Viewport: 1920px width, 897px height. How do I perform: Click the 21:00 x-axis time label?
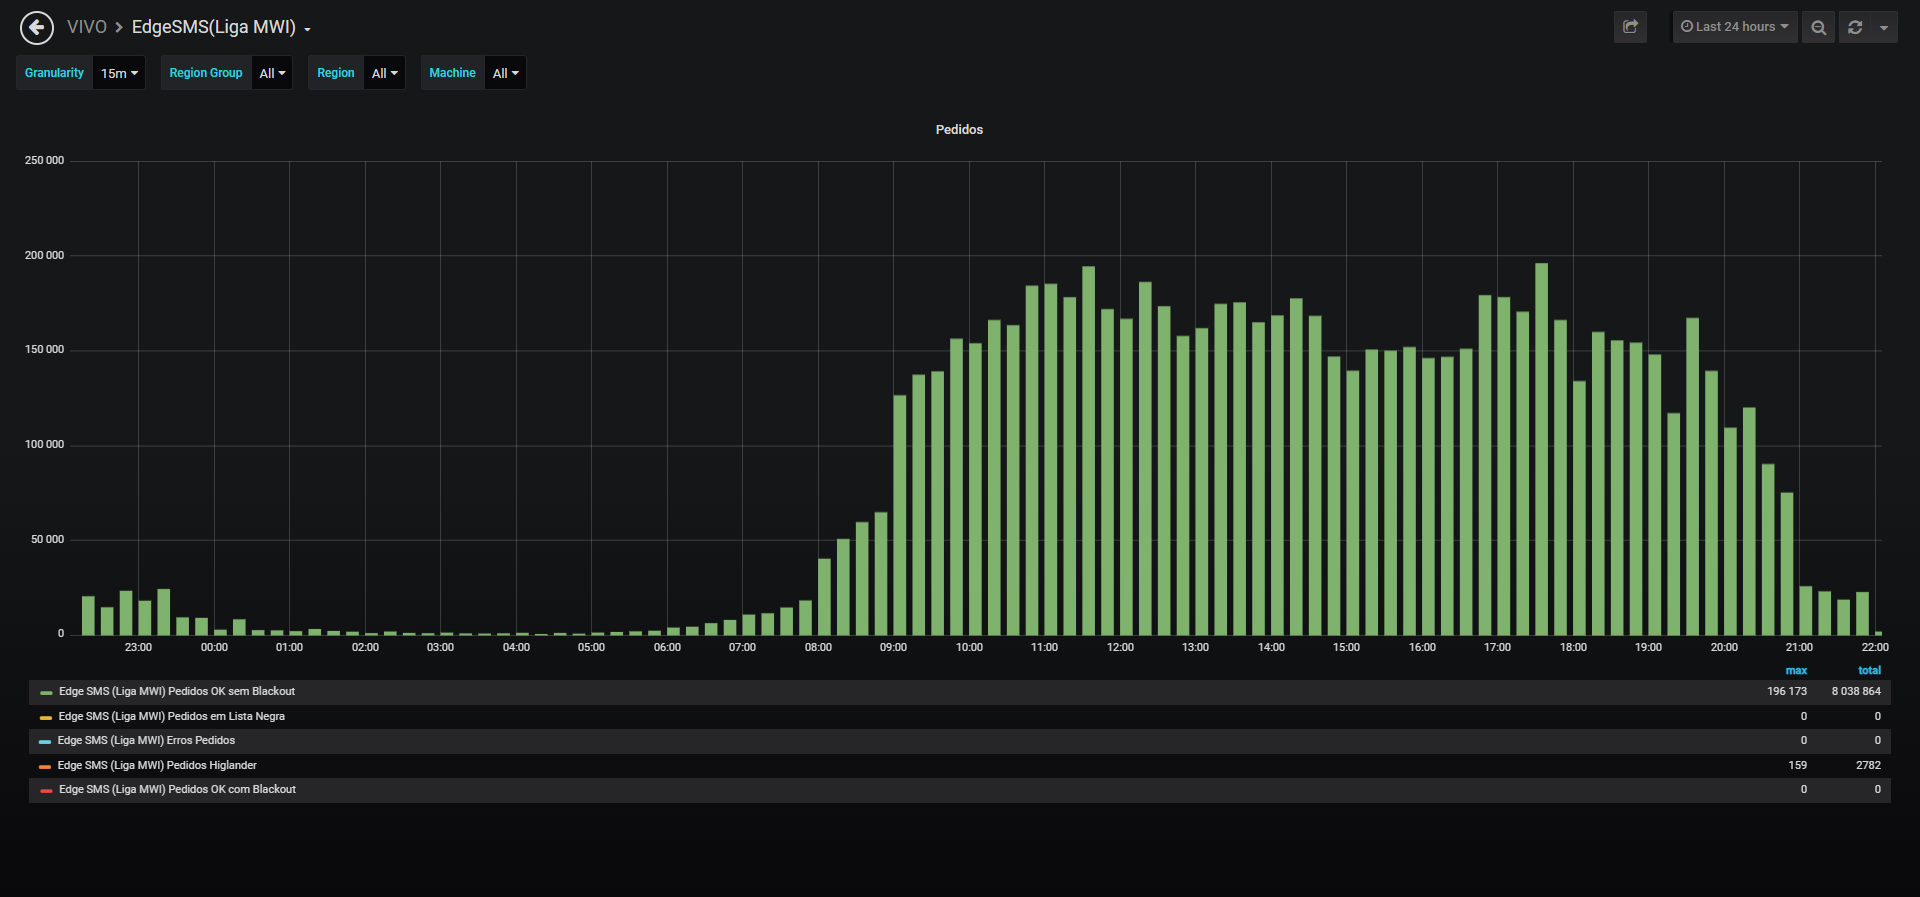[x=1799, y=648]
